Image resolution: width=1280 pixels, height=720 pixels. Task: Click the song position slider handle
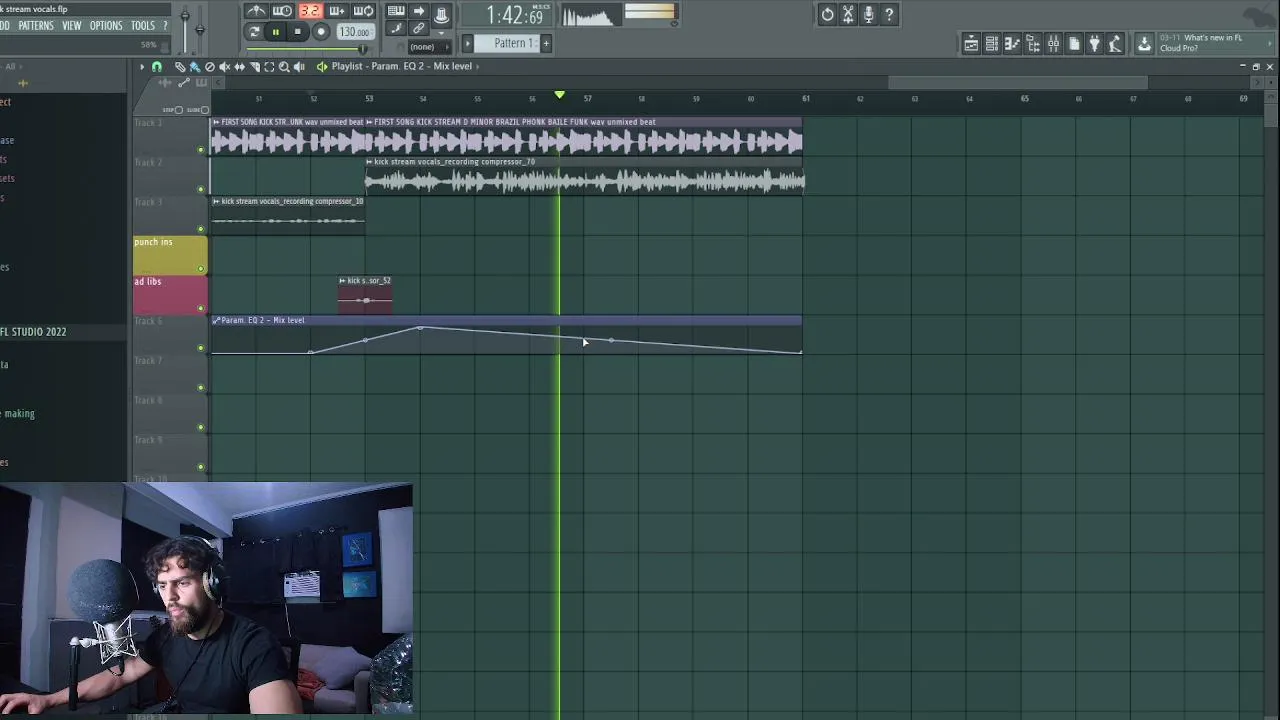362,48
